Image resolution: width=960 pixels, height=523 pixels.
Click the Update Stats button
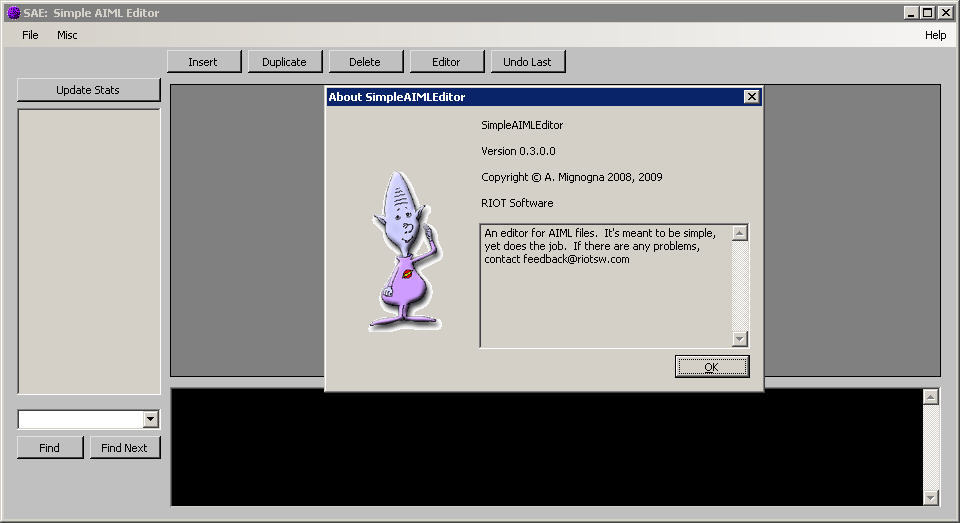click(88, 90)
